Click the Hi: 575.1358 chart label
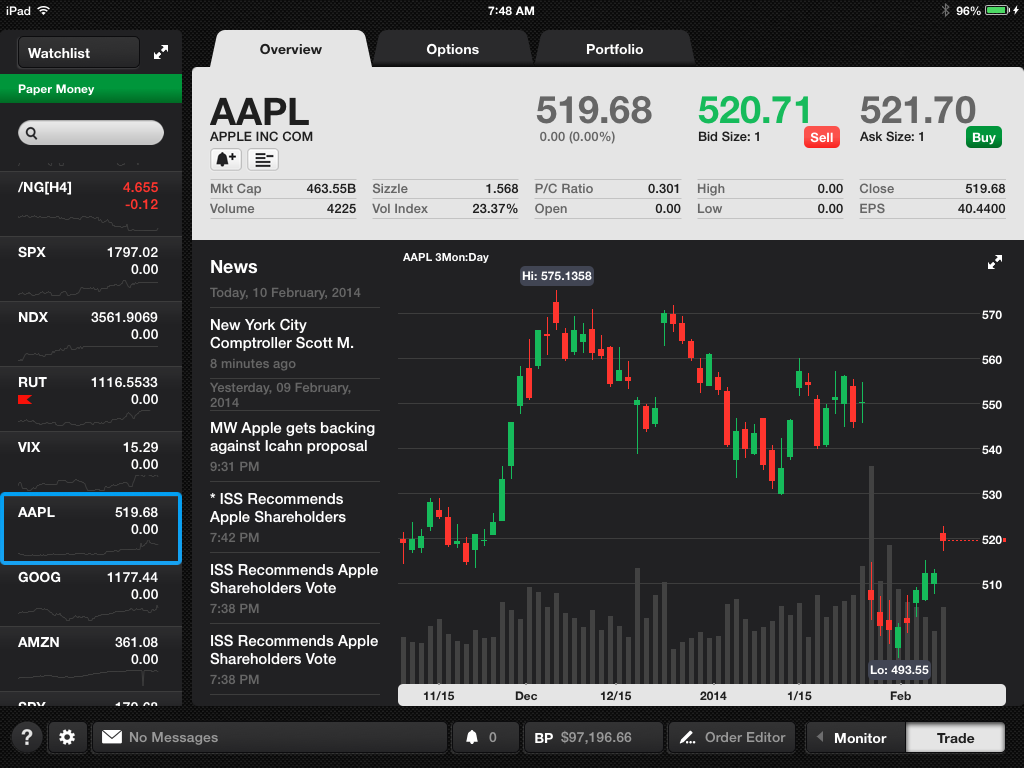The height and width of the screenshot is (768, 1024). 556,276
